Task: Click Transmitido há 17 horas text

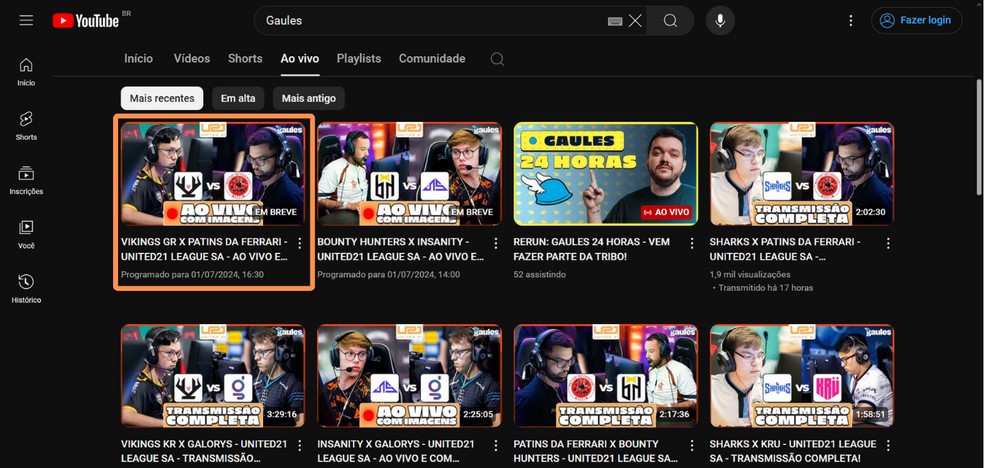Action: [x=766, y=288]
